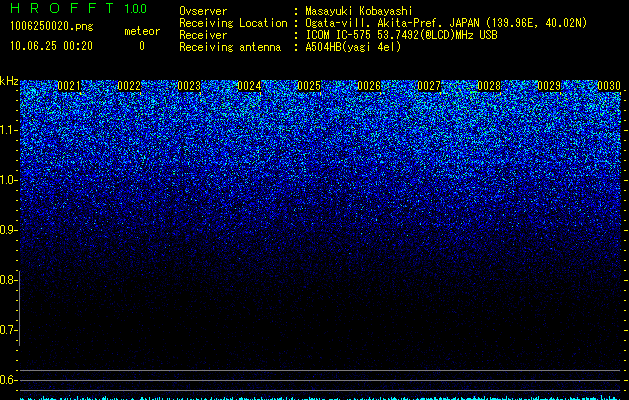Click the 0025 time marker
629x400 pixels.
(309, 86)
